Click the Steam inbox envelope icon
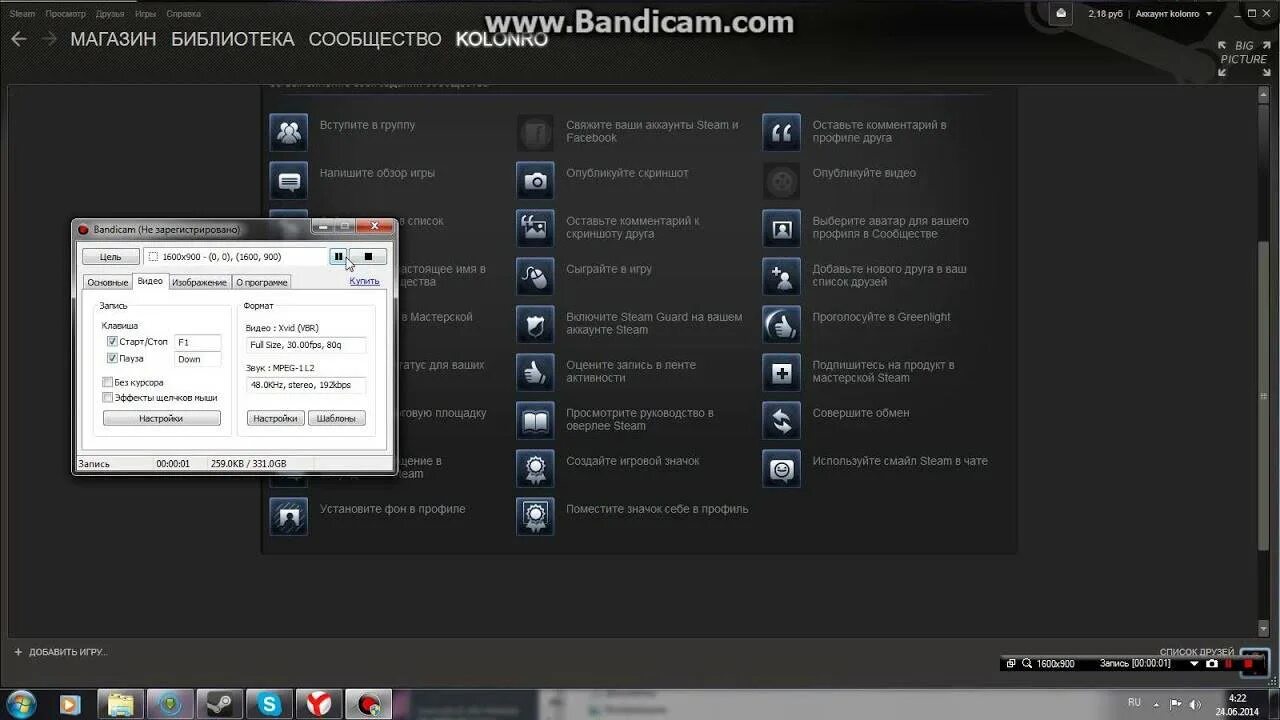Image resolution: width=1280 pixels, height=720 pixels. coord(1061,14)
